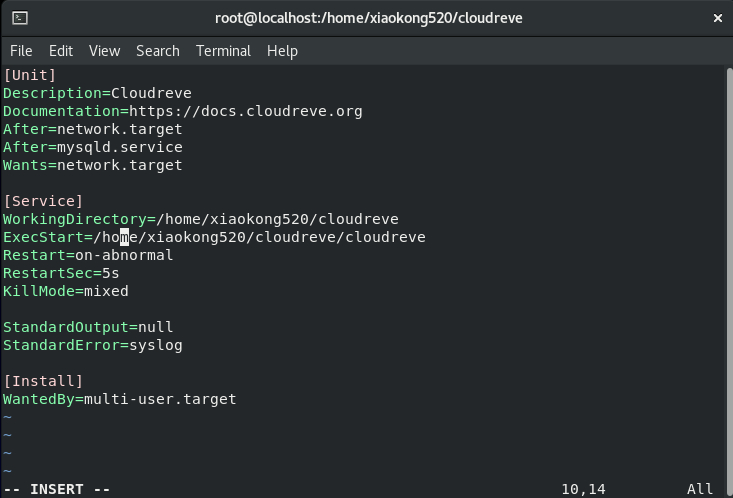Click the Restart=on-abnormal line

tap(88, 255)
